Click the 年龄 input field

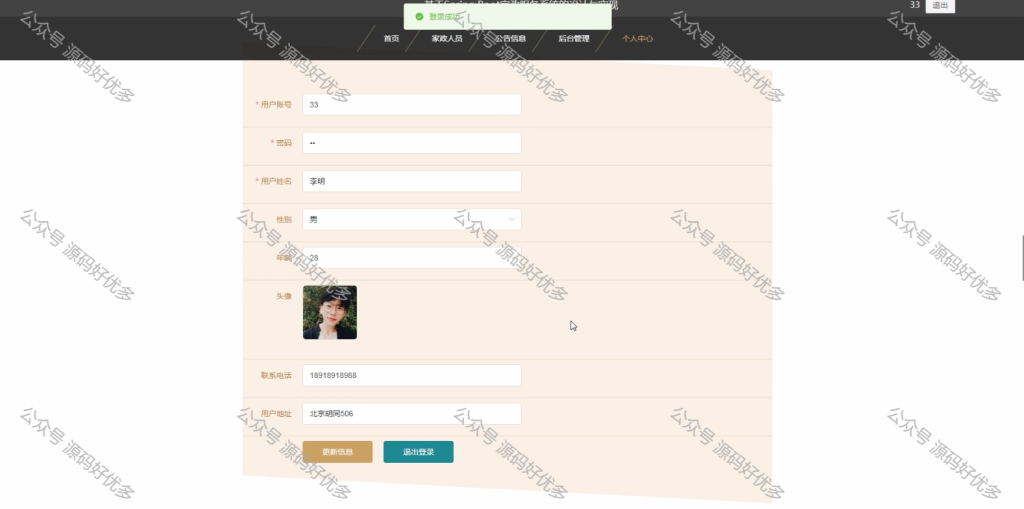pos(411,258)
